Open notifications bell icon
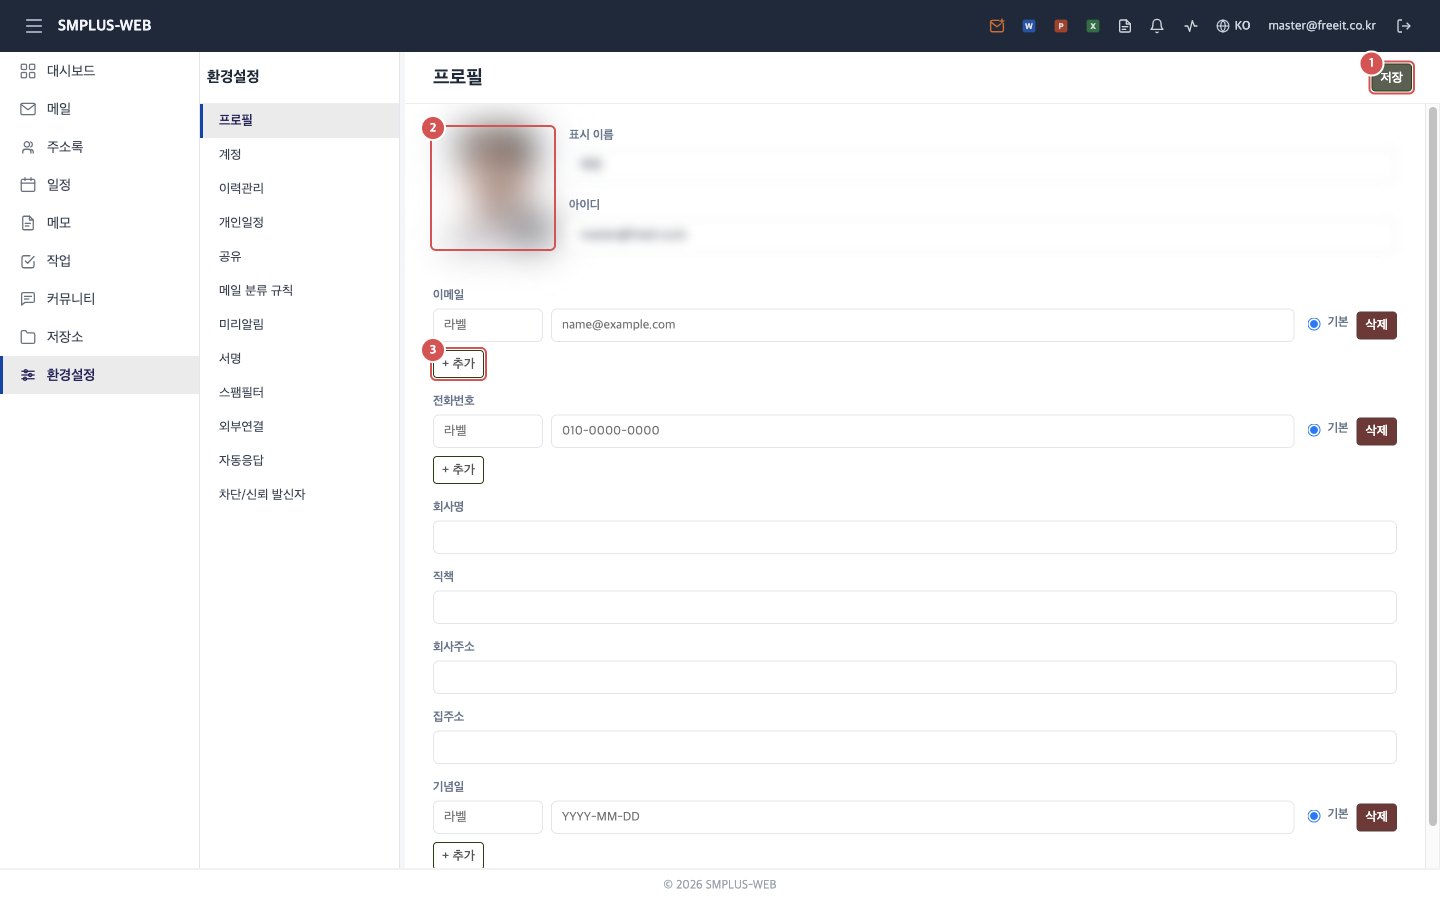The height and width of the screenshot is (900, 1440). pos(1157,26)
